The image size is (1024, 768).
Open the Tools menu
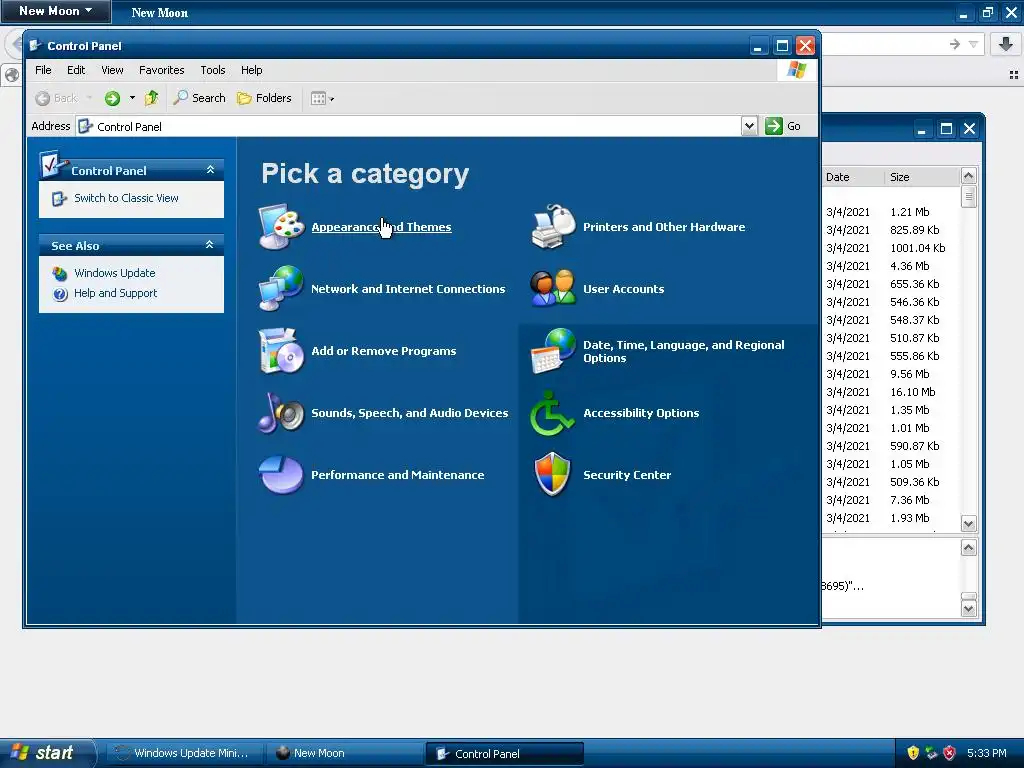(212, 70)
